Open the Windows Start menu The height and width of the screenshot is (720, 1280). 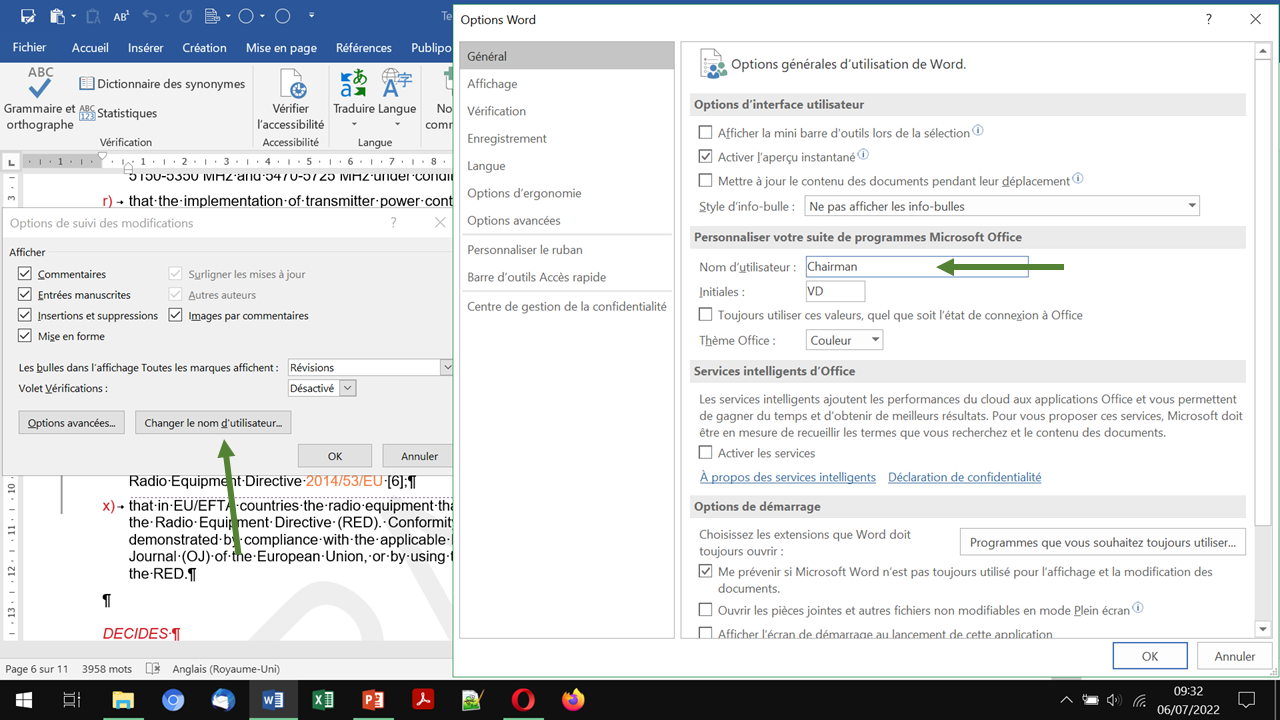point(23,700)
